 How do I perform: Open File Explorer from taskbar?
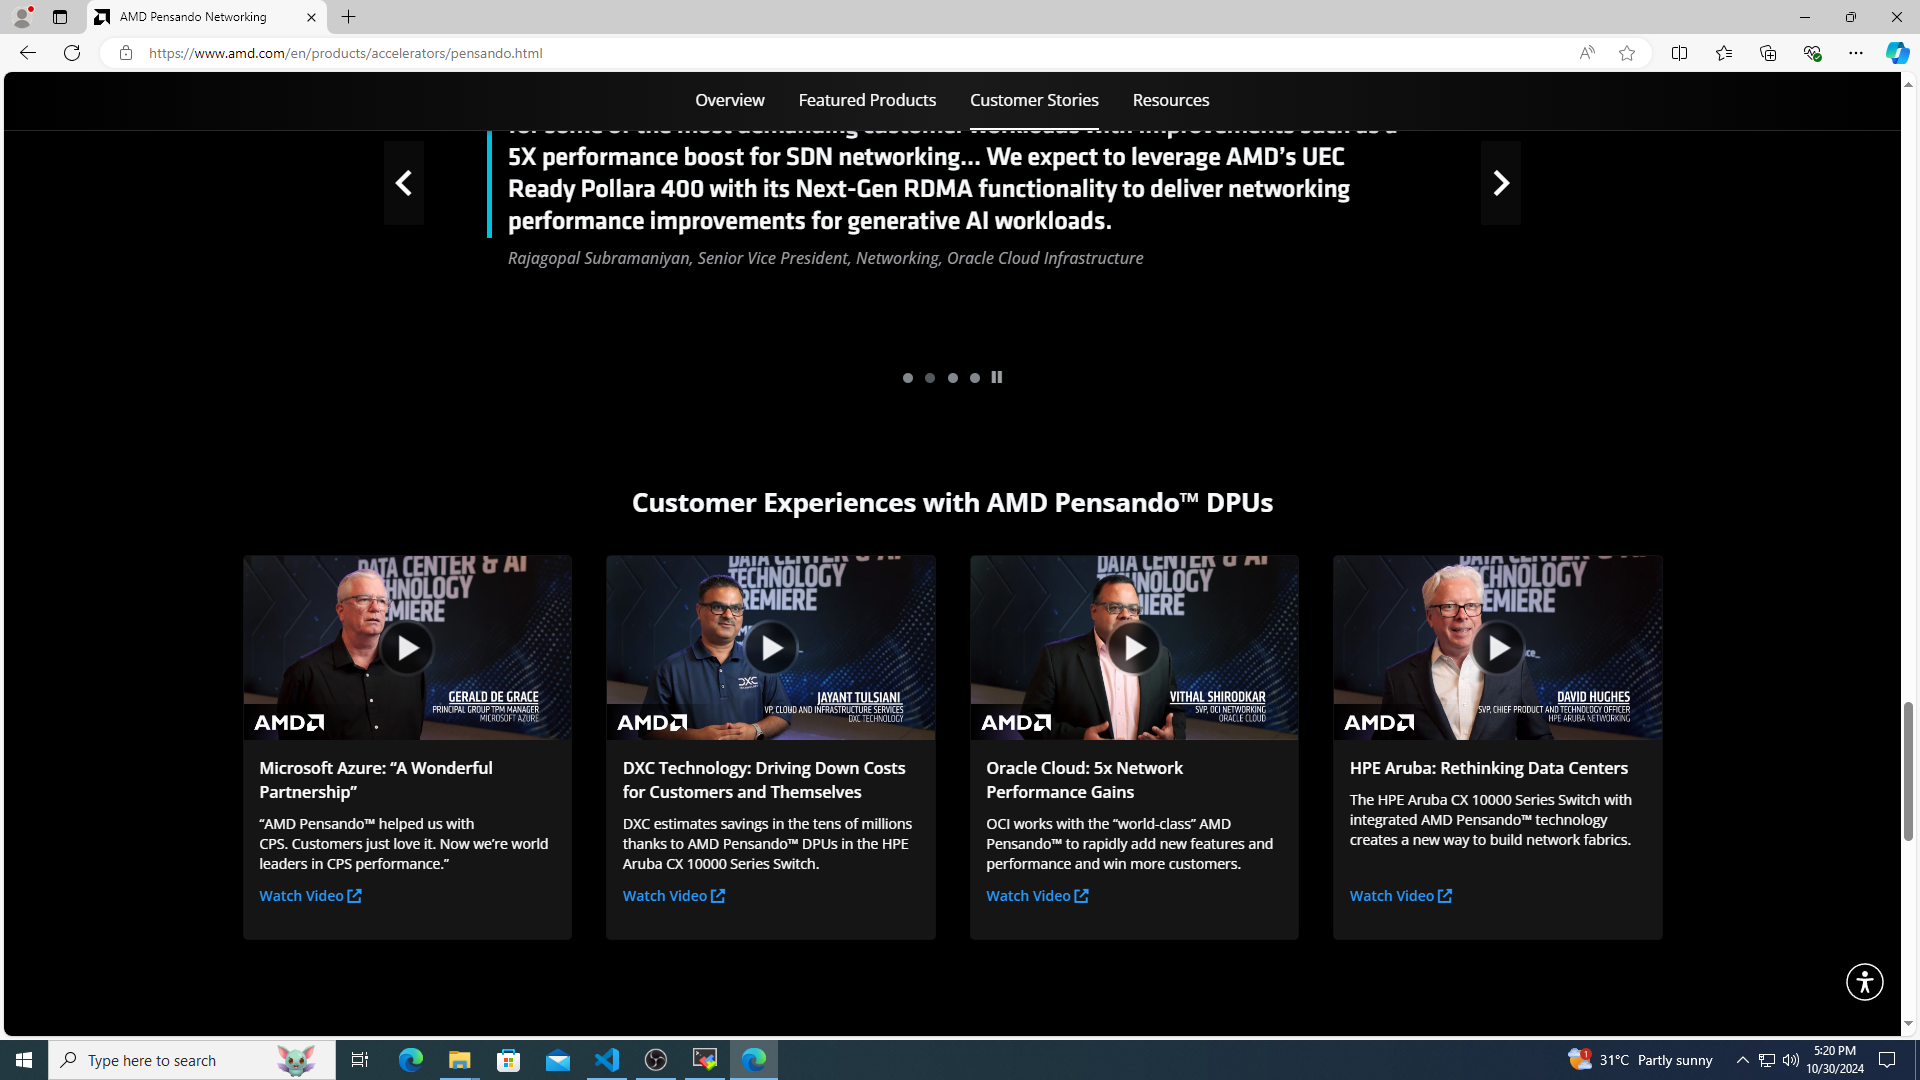click(x=459, y=1060)
